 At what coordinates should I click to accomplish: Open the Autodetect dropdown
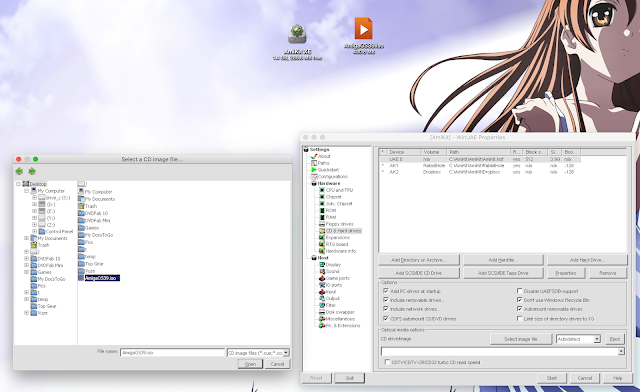[x=597, y=339]
